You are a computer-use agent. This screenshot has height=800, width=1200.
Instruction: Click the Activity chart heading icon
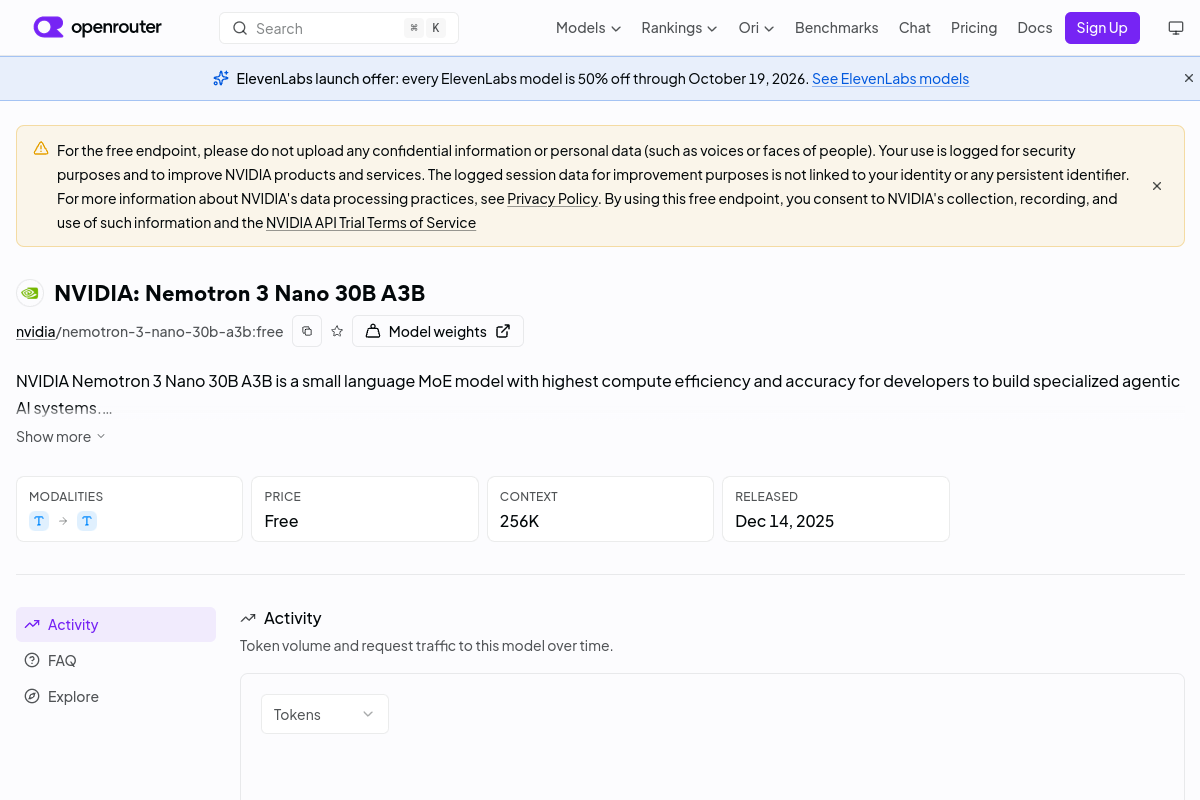(248, 618)
